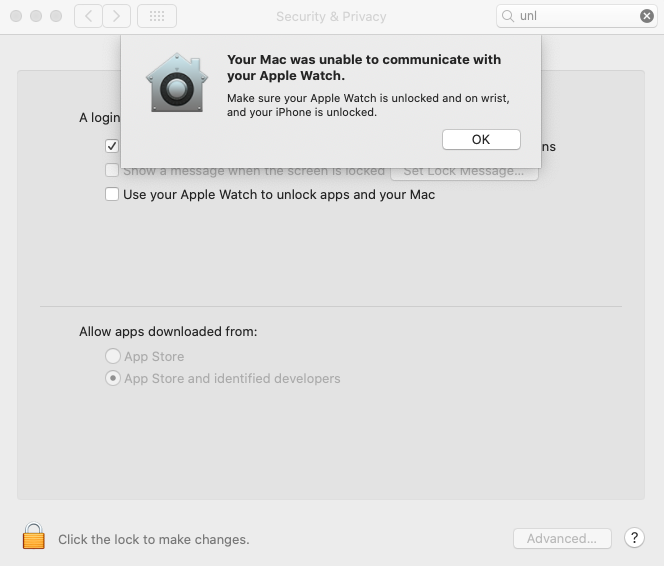
Task: Show all preferences grid button
Action: 157,16
